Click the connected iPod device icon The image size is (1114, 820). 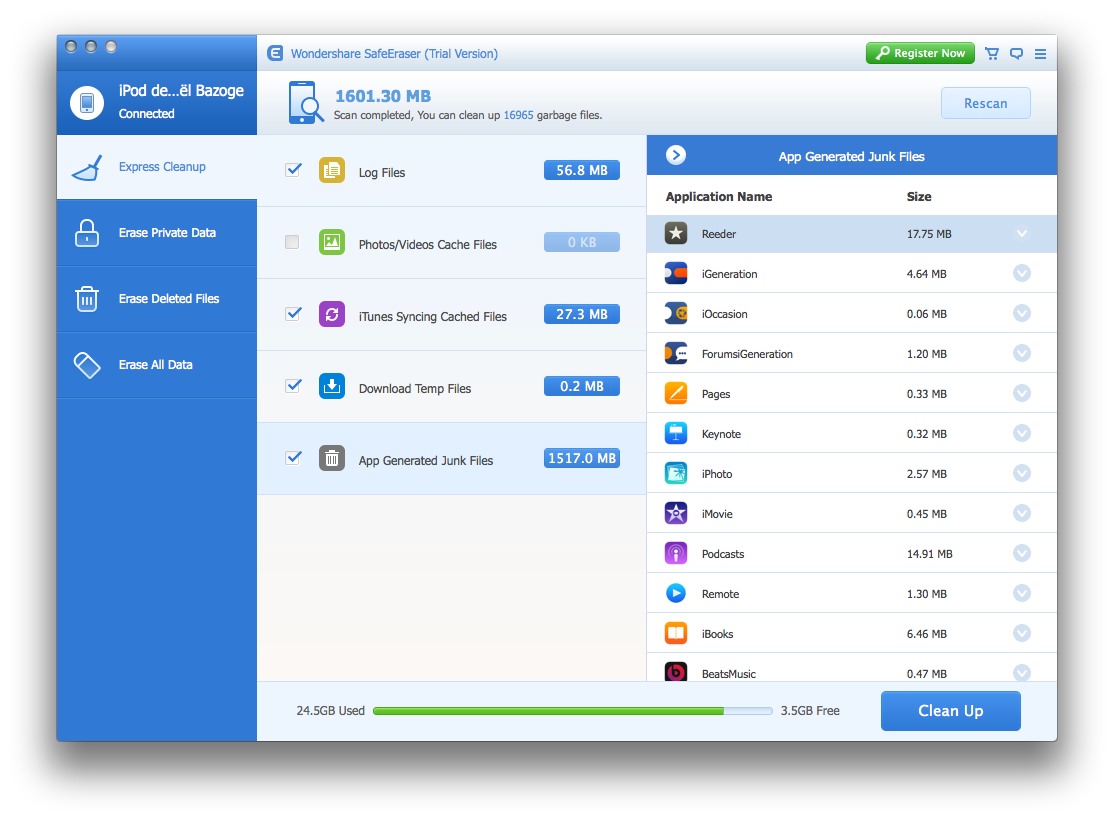[87, 102]
